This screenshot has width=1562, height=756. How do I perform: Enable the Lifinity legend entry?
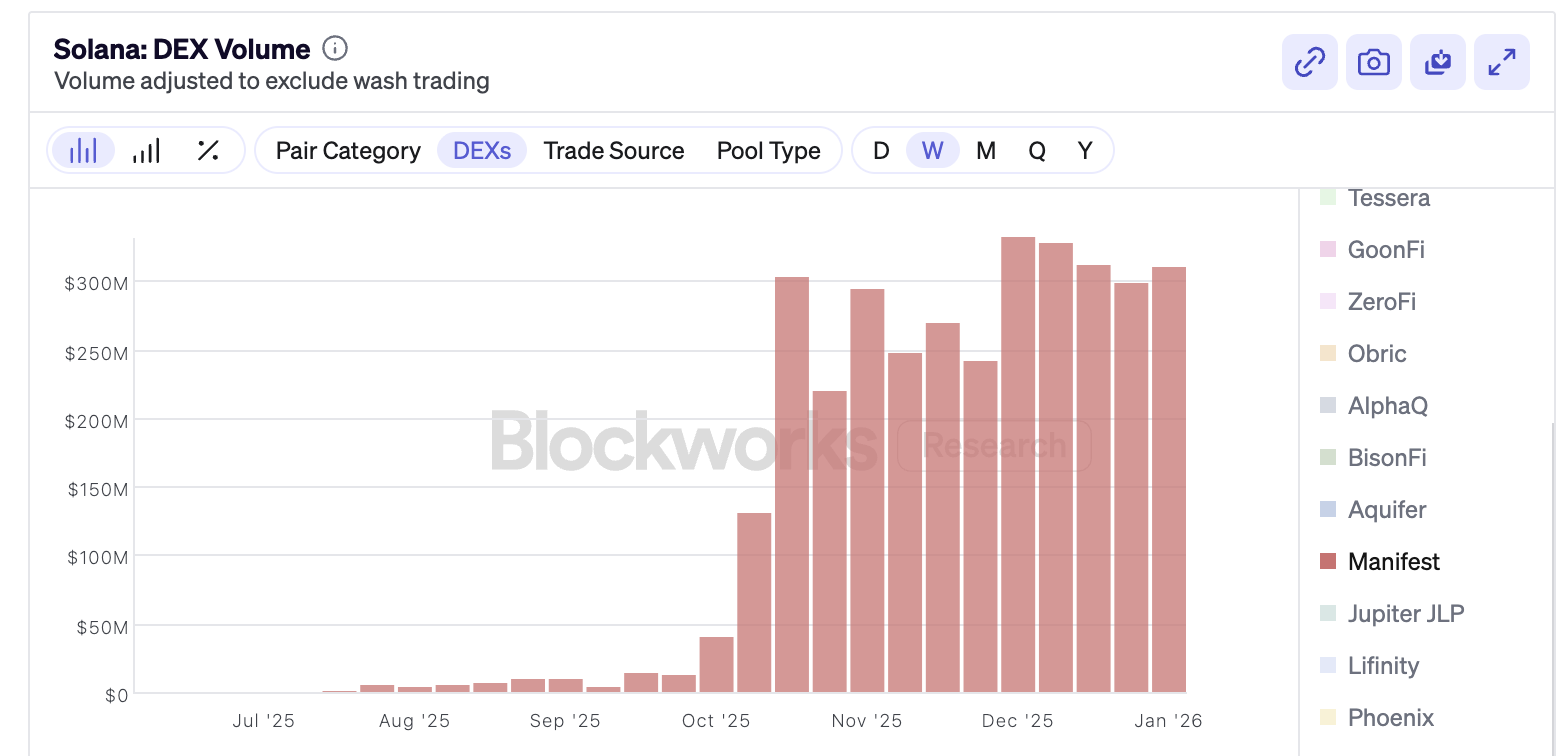pyautogui.click(x=1383, y=666)
